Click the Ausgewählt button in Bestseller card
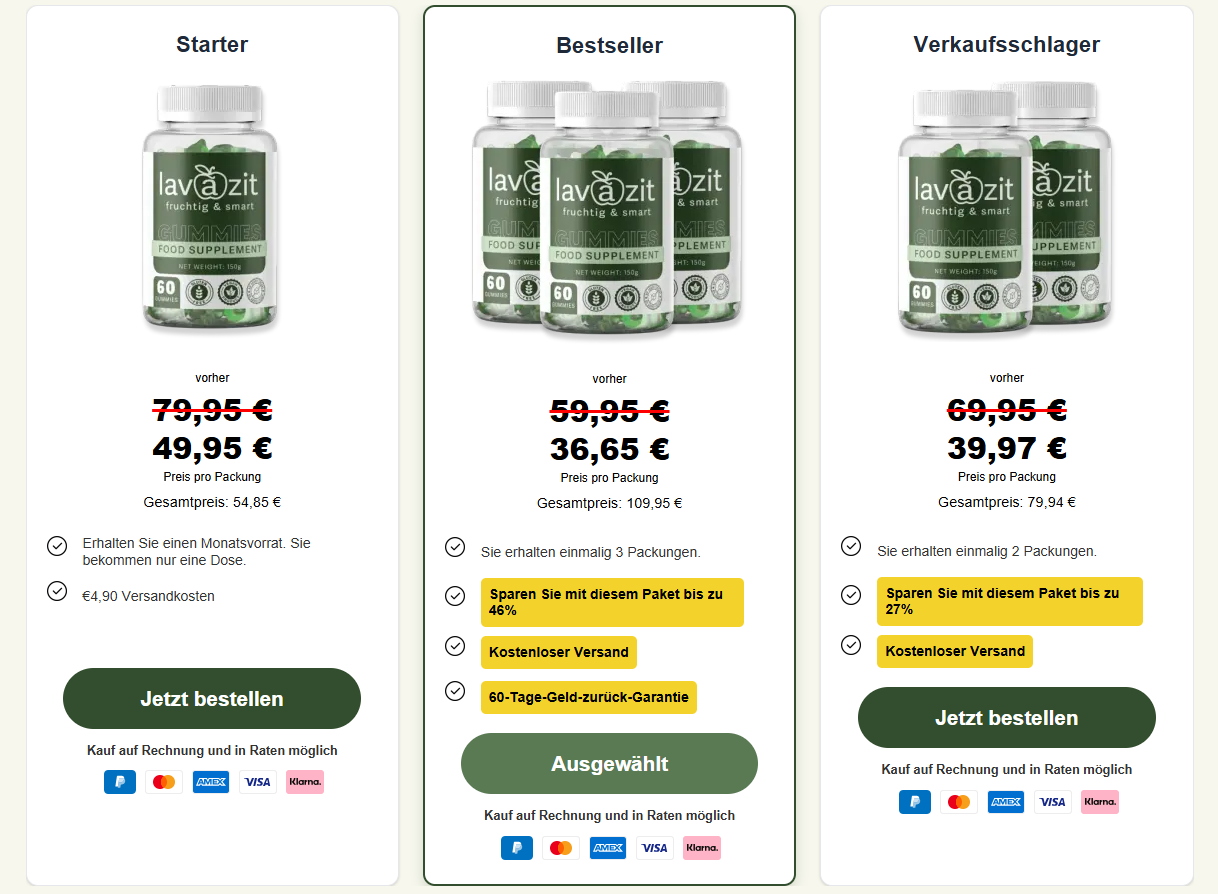Image resolution: width=1218 pixels, height=894 pixels. point(609,764)
